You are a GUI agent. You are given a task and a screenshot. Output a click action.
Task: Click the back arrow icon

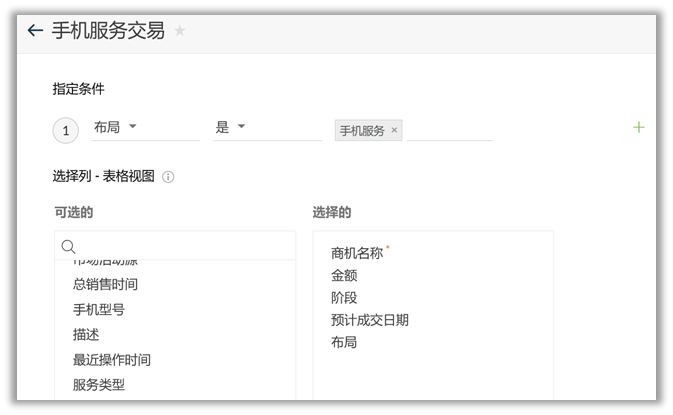pos(35,31)
